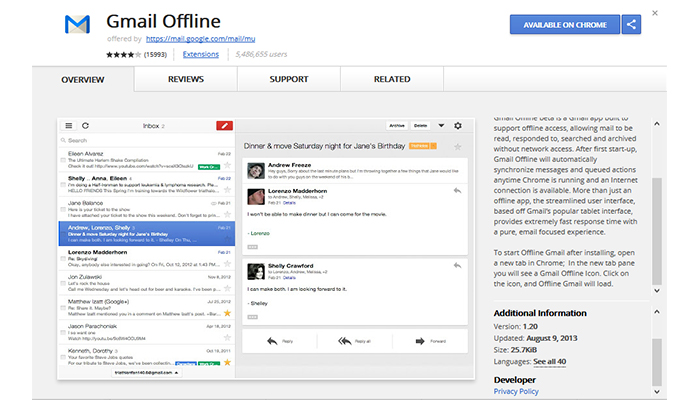Image resolution: width=700 pixels, height=400 pixels.
Task: Click the green label on Eileen Alvarez email
Action: [x=209, y=167]
